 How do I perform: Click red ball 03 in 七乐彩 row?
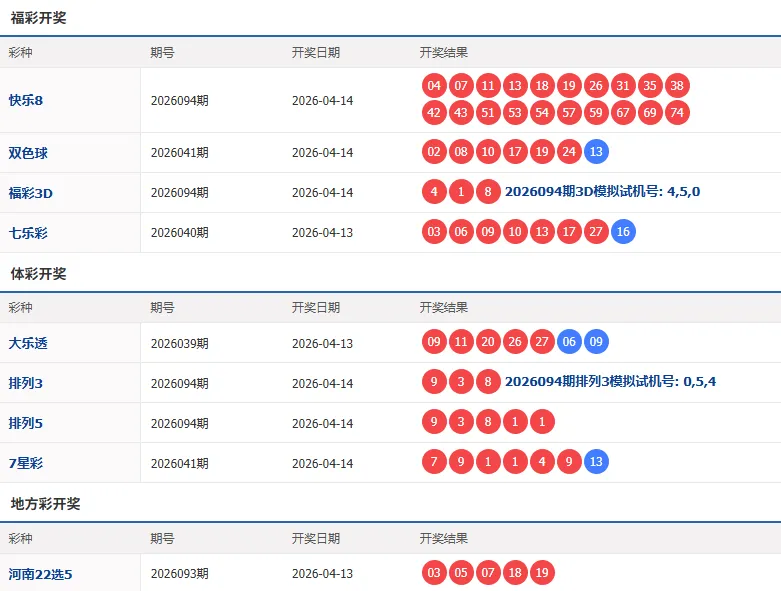click(x=434, y=232)
